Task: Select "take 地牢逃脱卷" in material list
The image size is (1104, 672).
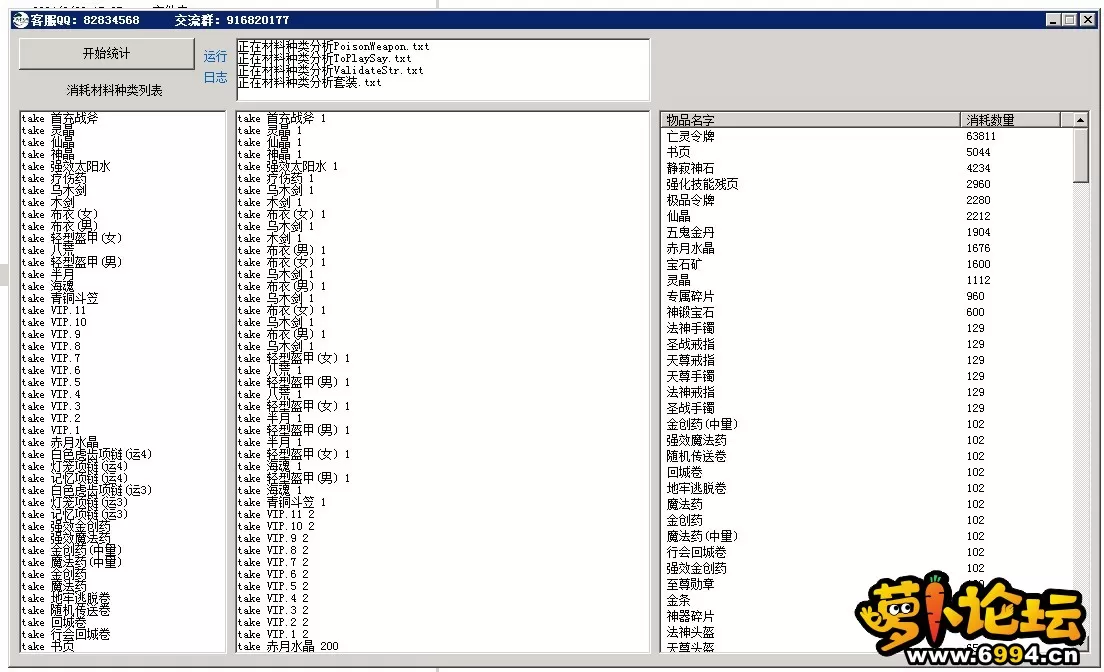Action: (66, 598)
